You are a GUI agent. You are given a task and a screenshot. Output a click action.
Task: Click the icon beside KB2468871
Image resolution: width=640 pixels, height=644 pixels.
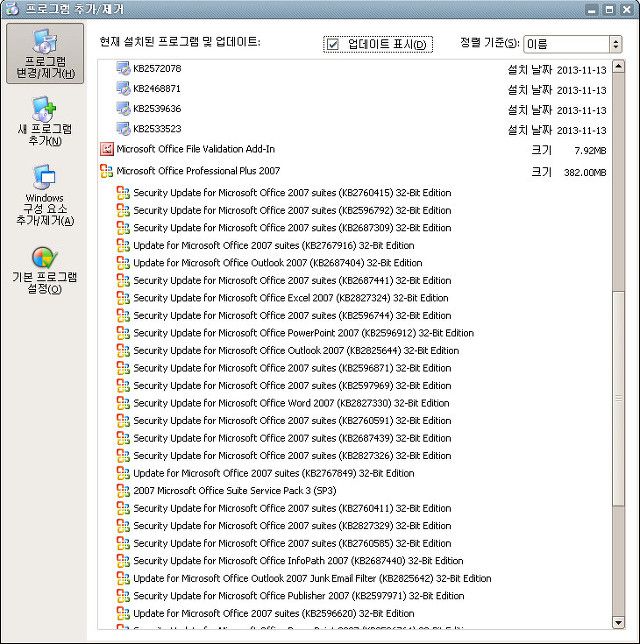[x=123, y=88]
